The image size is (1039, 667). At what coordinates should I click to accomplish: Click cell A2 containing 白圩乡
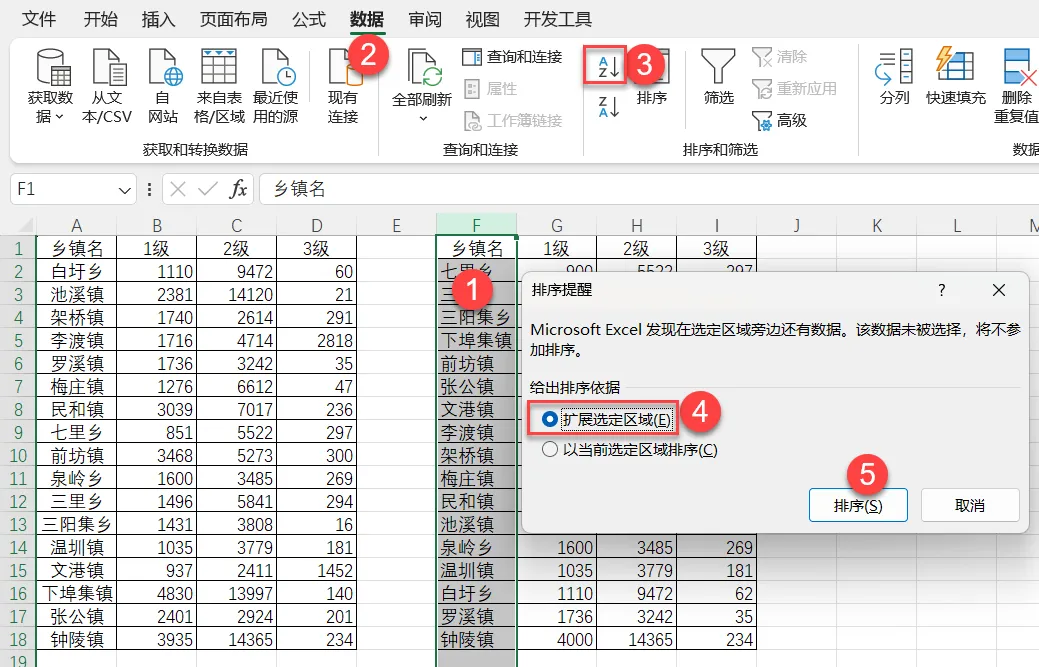77,272
